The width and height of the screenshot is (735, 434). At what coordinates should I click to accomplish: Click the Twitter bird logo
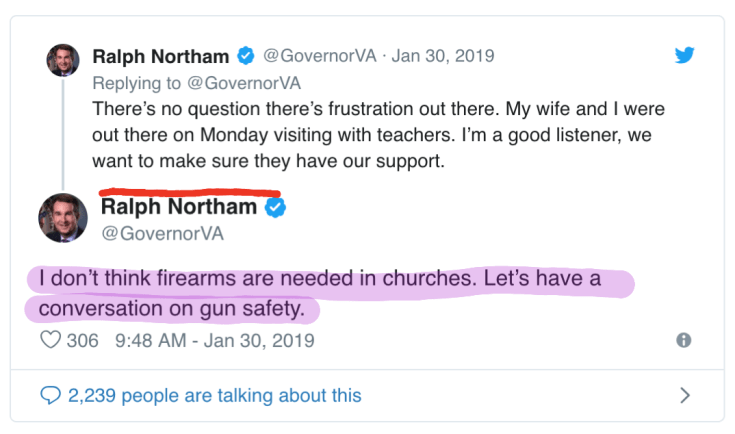click(684, 55)
